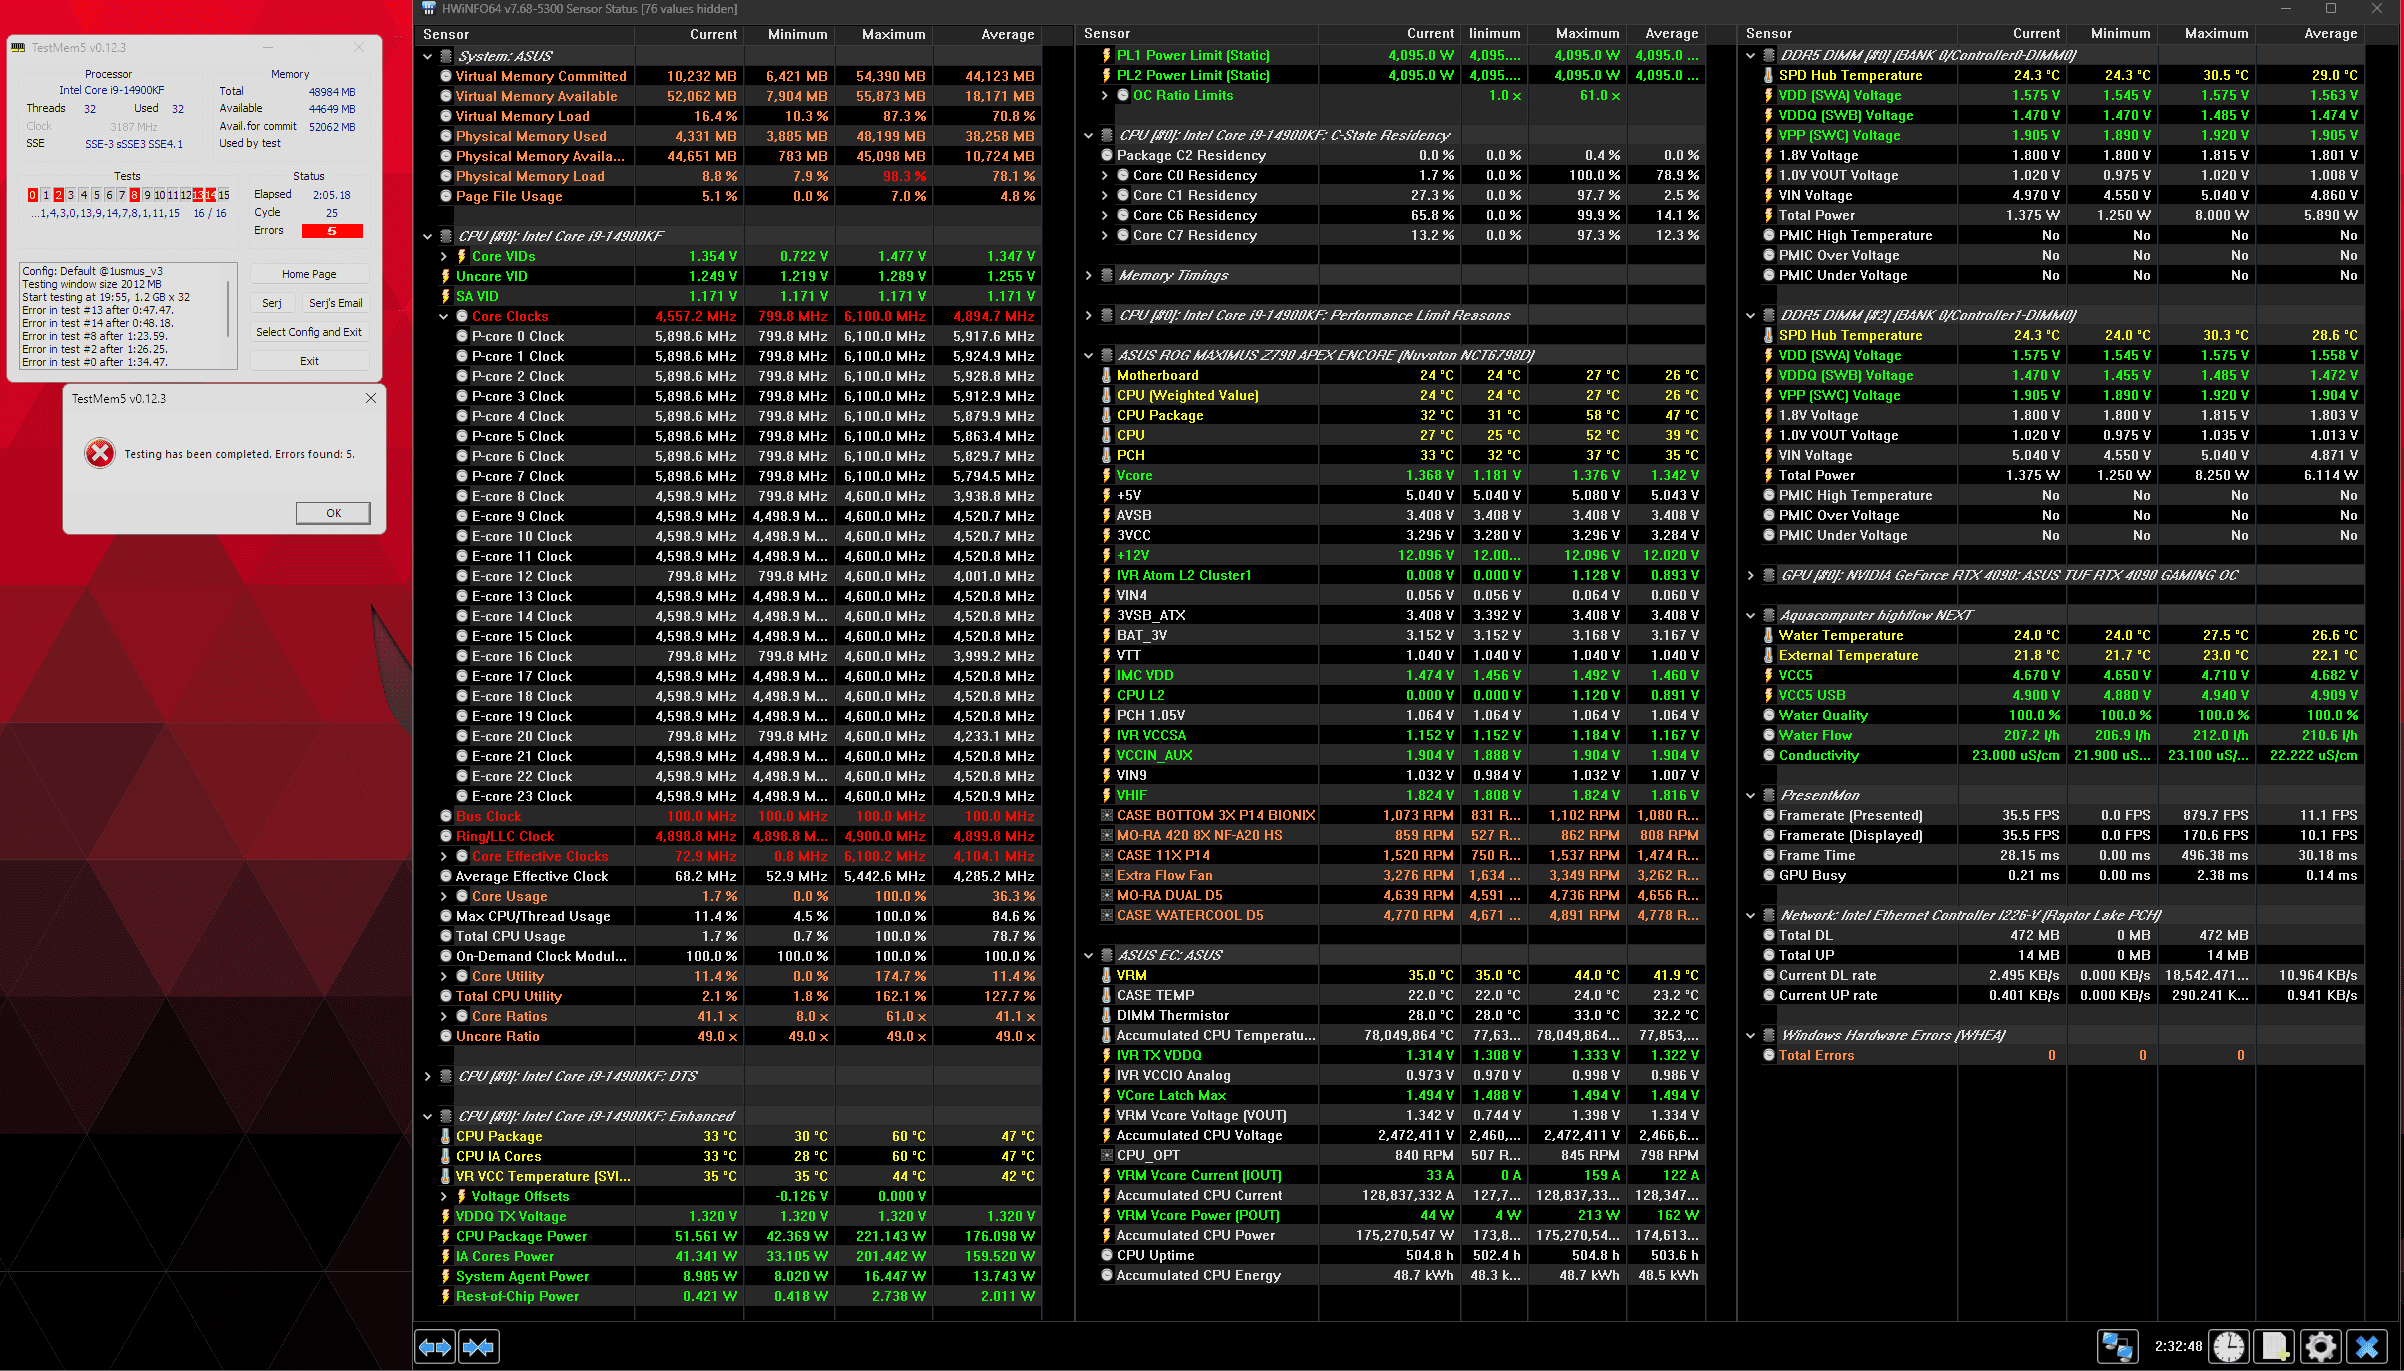This screenshot has width=2404, height=1371.
Task: Expand the Core C0 Residency row
Action: point(1105,175)
